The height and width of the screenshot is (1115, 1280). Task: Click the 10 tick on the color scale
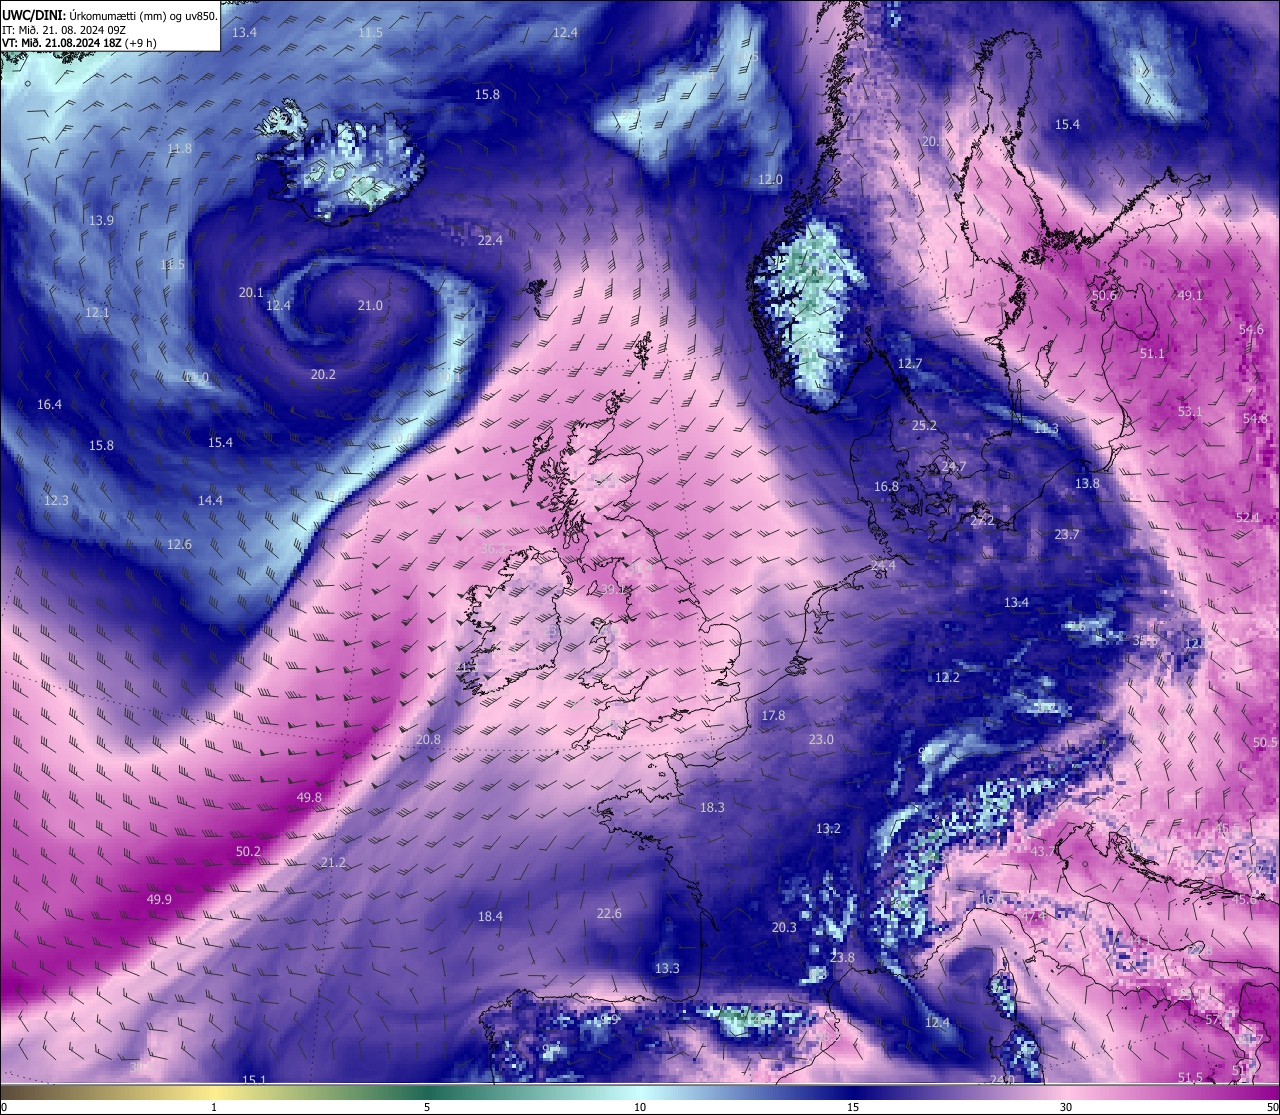[640, 1107]
